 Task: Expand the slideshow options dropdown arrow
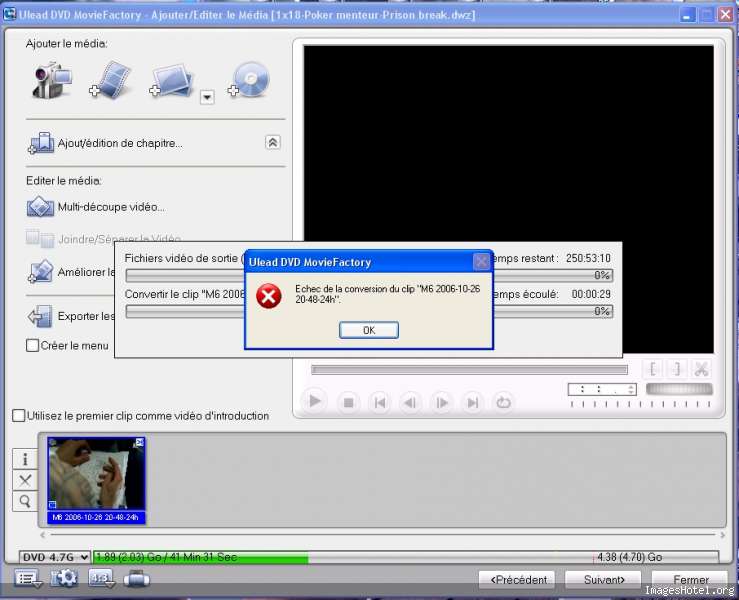[x=207, y=97]
